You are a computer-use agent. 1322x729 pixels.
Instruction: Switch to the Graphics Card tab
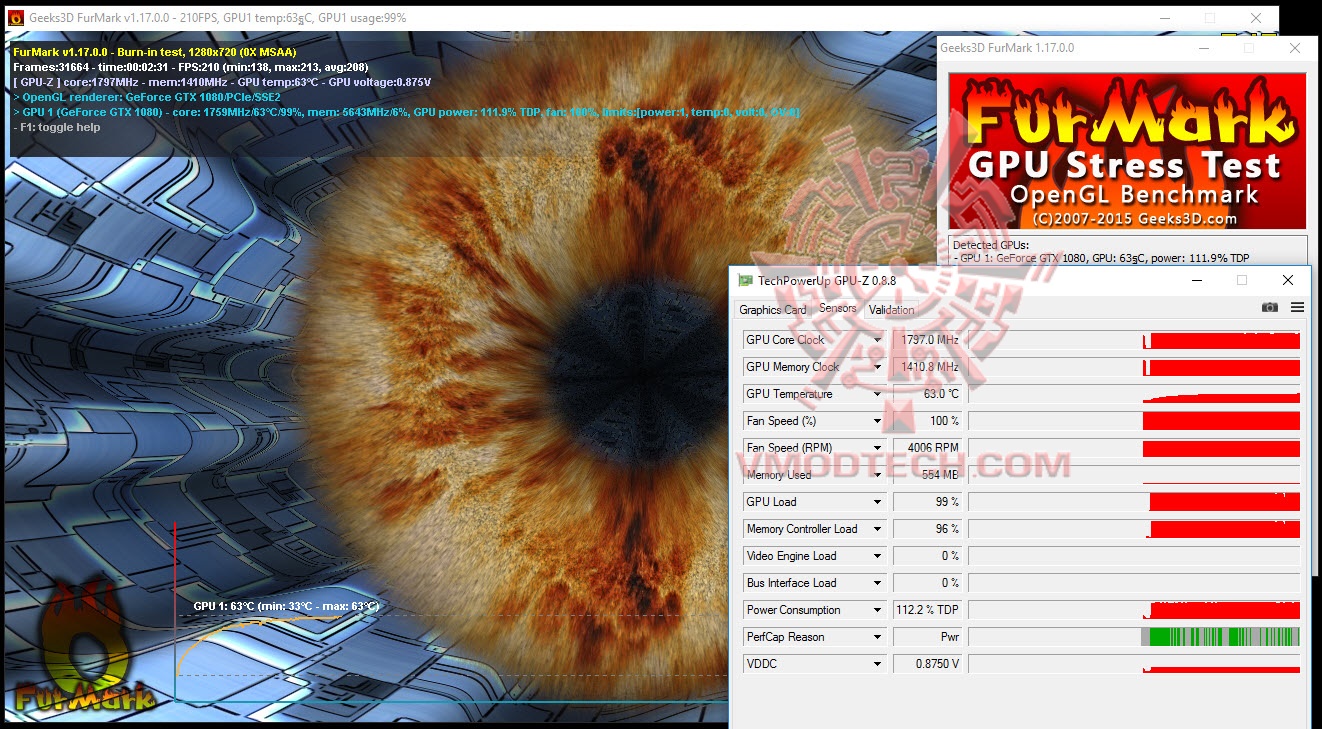click(x=773, y=310)
